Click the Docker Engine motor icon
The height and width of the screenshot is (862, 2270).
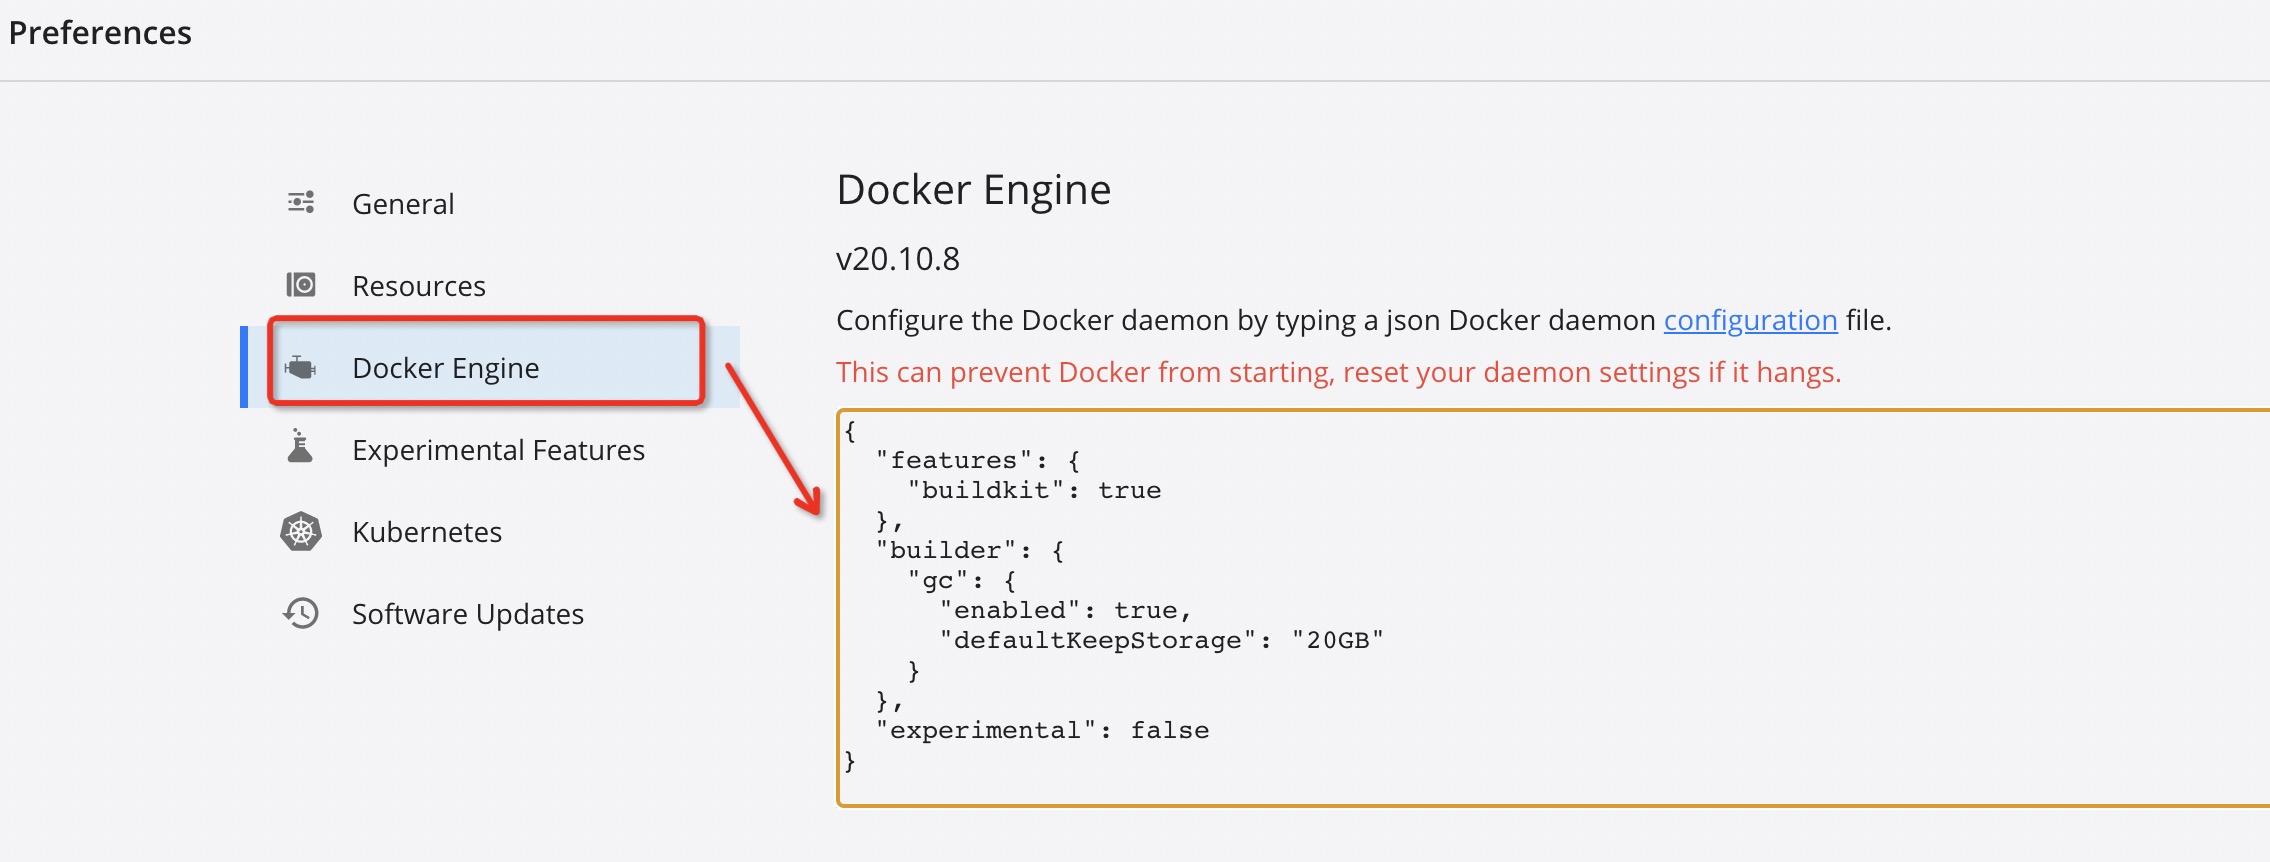click(x=300, y=368)
